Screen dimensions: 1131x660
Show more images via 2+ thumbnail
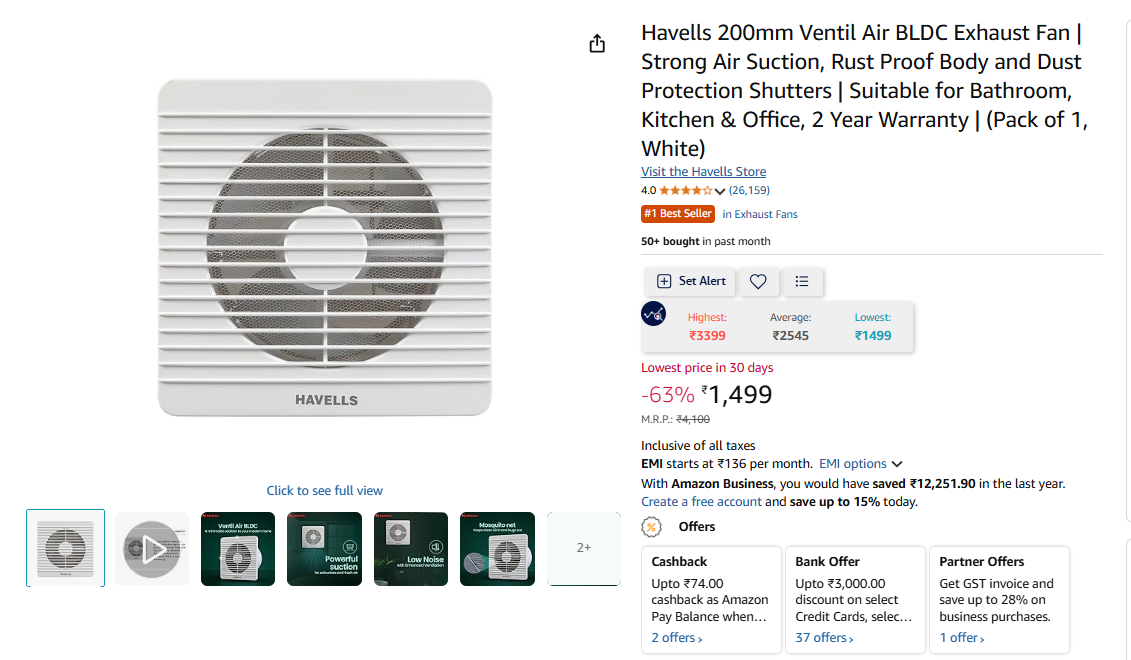pyautogui.click(x=584, y=549)
